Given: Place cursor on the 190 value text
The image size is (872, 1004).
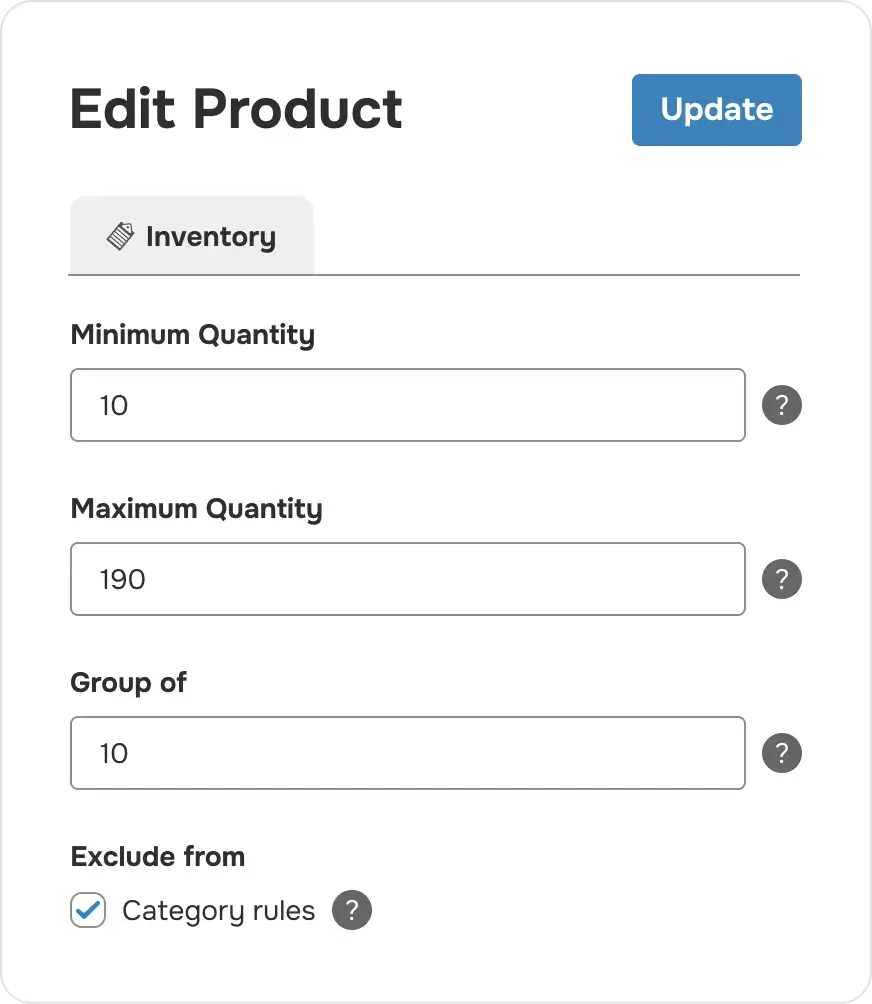Looking at the screenshot, I should pos(122,580).
